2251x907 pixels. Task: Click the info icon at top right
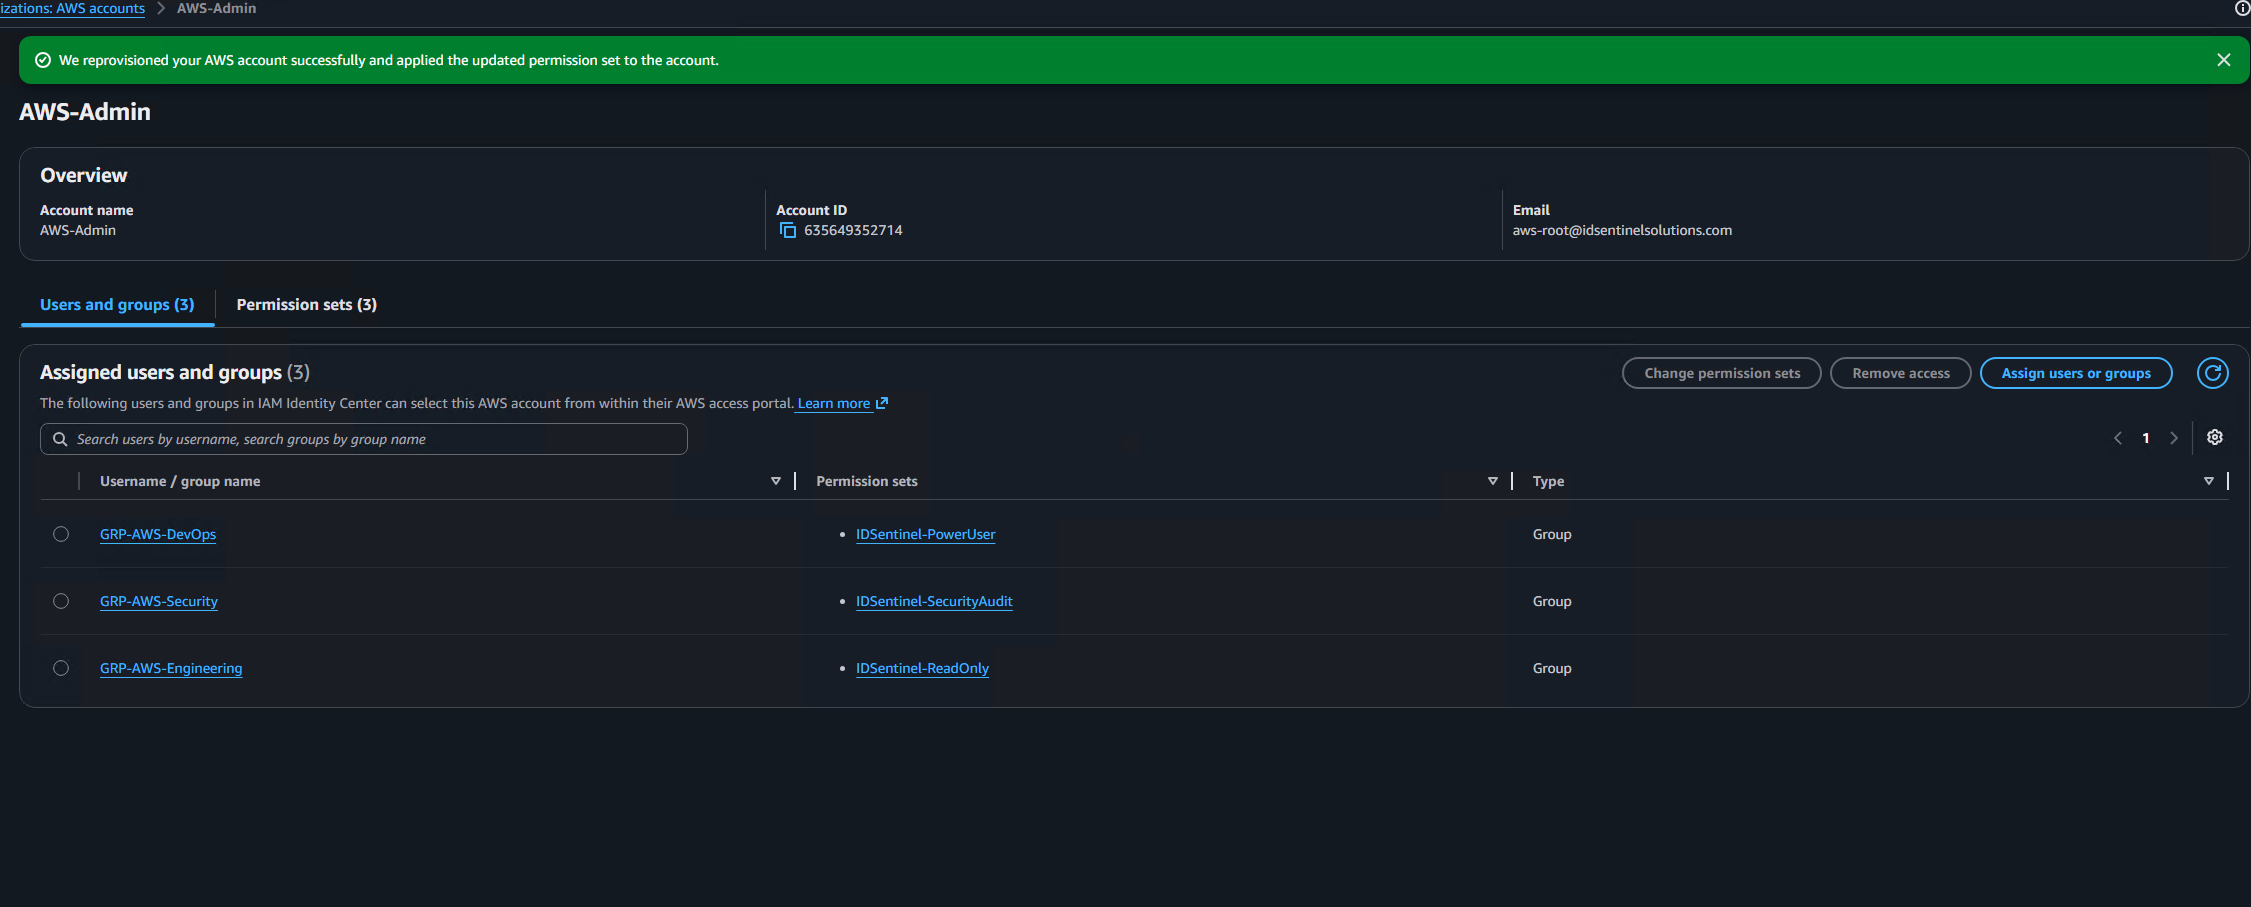pos(2242,8)
